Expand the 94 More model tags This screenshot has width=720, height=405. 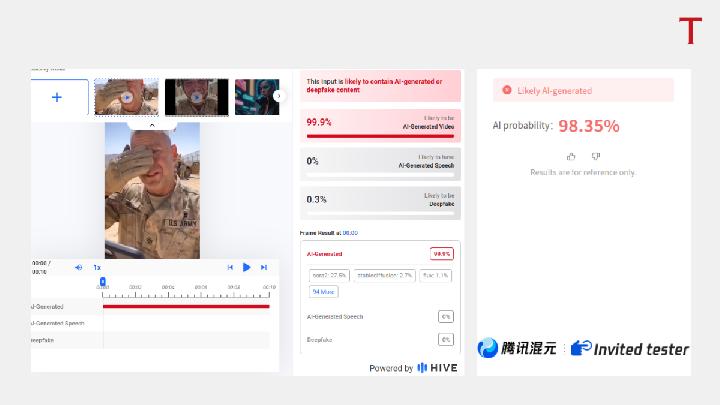coord(324,292)
